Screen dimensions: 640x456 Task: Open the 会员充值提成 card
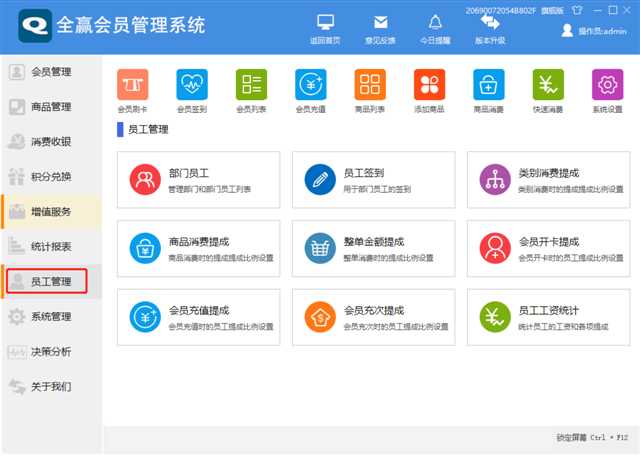point(198,317)
